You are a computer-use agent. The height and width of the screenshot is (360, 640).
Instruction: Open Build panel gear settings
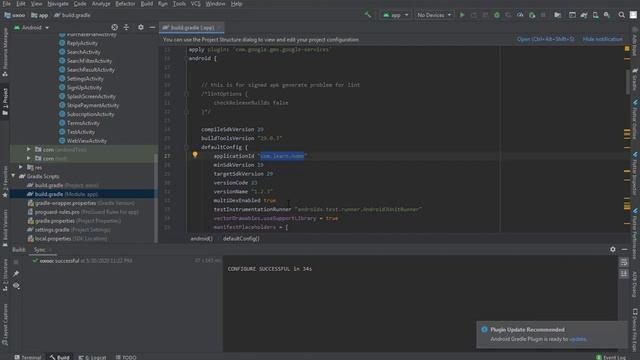613,249
